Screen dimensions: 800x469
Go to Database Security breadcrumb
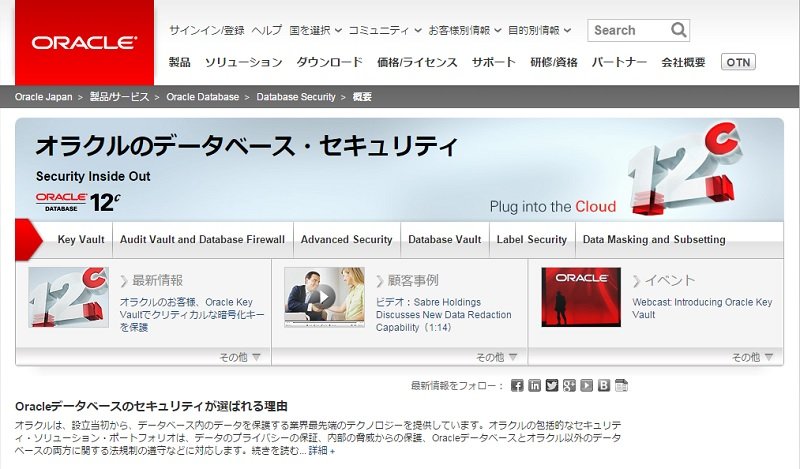(x=296, y=96)
